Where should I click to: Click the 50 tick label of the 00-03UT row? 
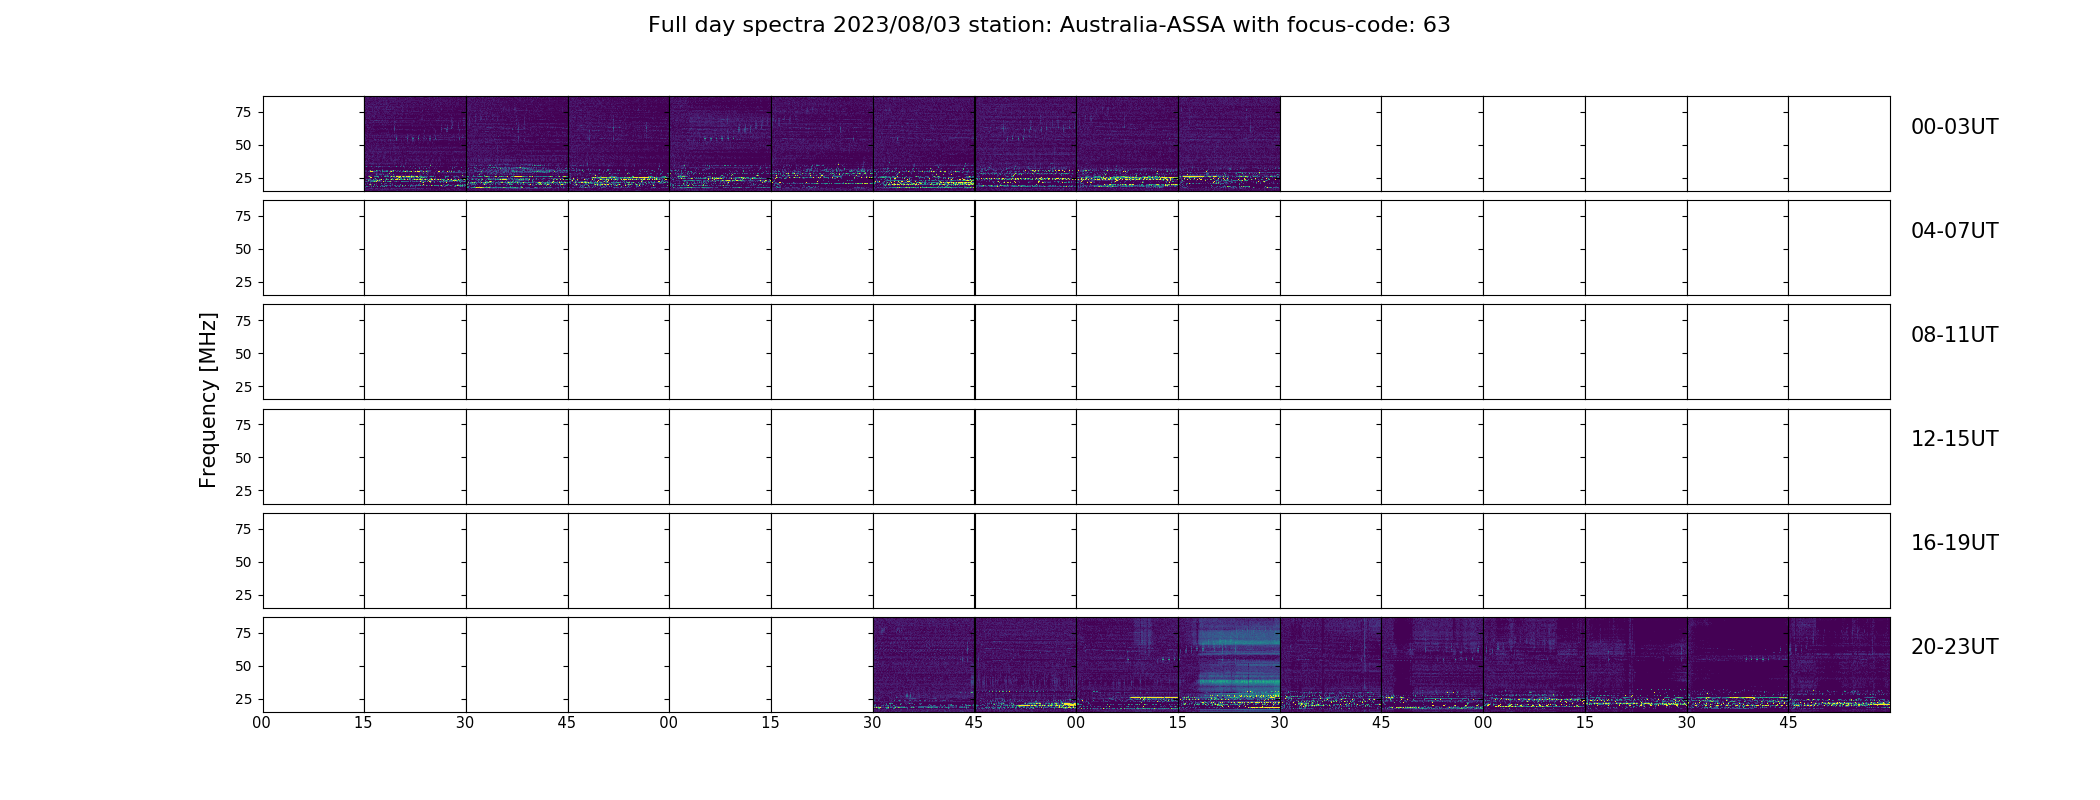[243, 145]
